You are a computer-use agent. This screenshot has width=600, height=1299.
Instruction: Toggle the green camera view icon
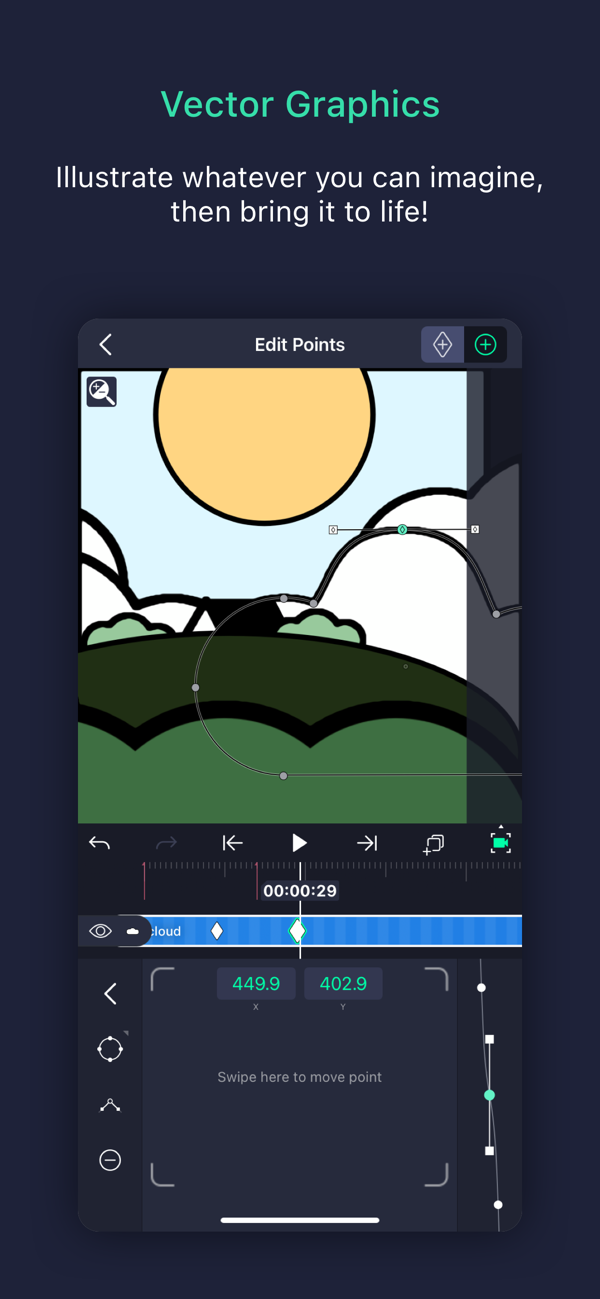pos(500,843)
